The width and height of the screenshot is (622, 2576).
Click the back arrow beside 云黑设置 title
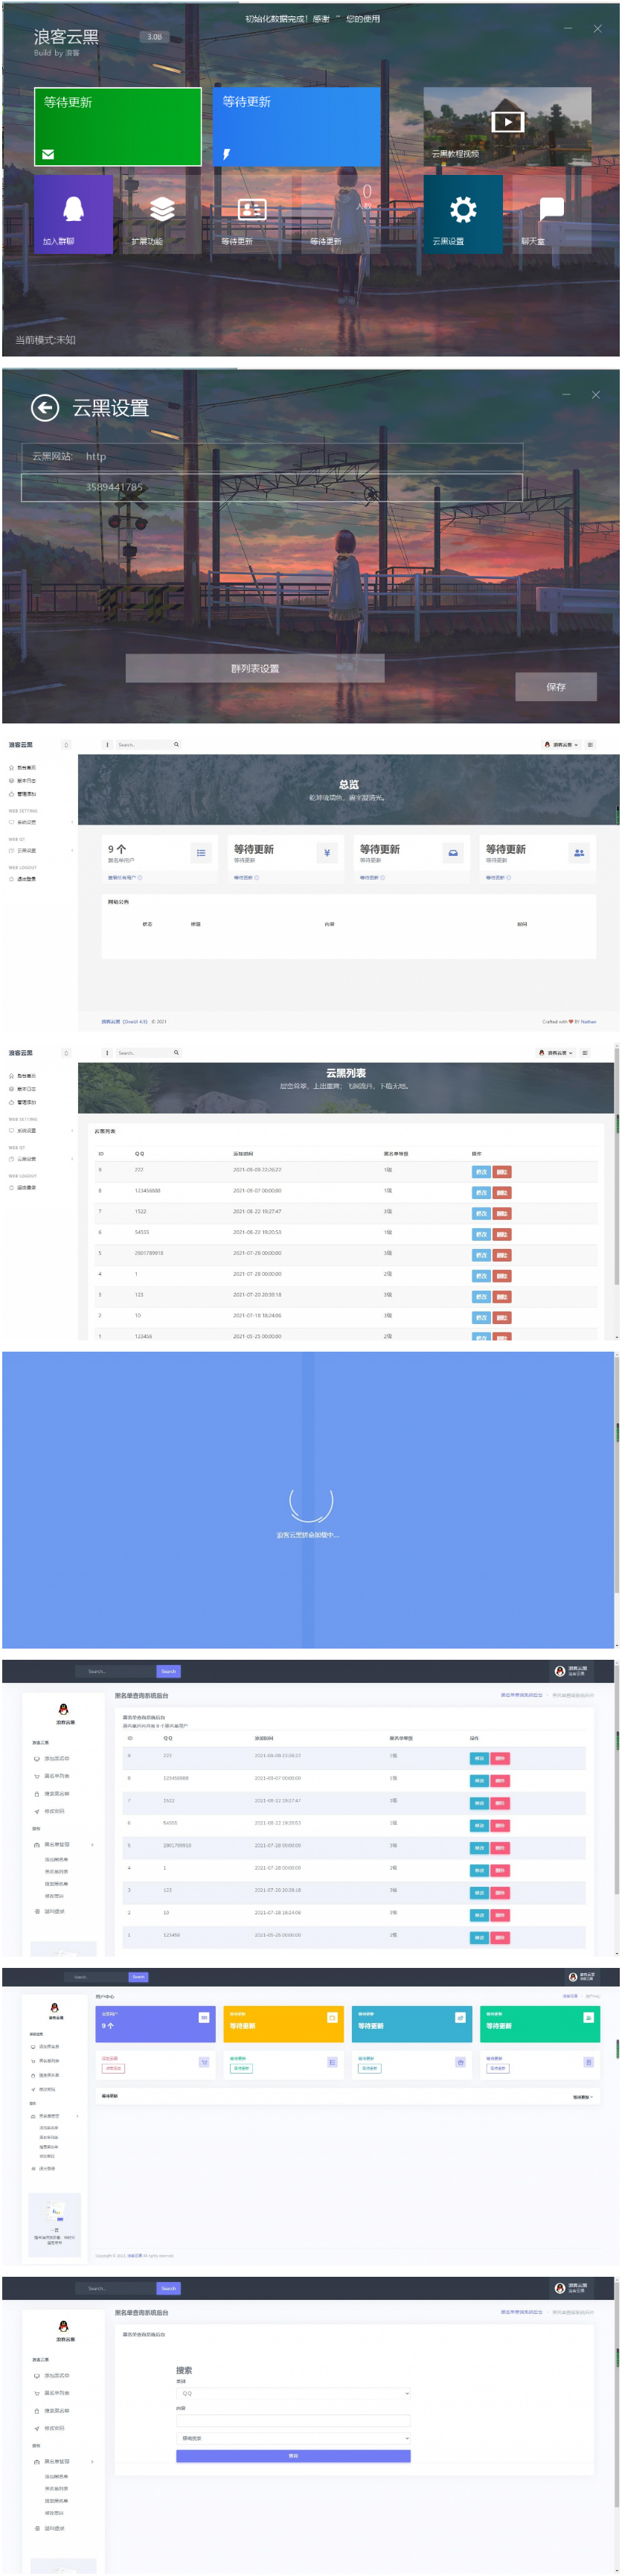pos(44,408)
